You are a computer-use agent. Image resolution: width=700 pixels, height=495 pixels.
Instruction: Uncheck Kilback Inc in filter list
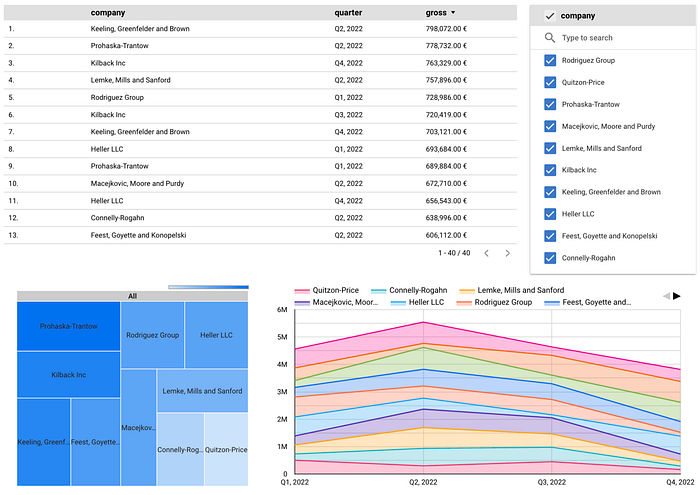[x=550, y=170]
